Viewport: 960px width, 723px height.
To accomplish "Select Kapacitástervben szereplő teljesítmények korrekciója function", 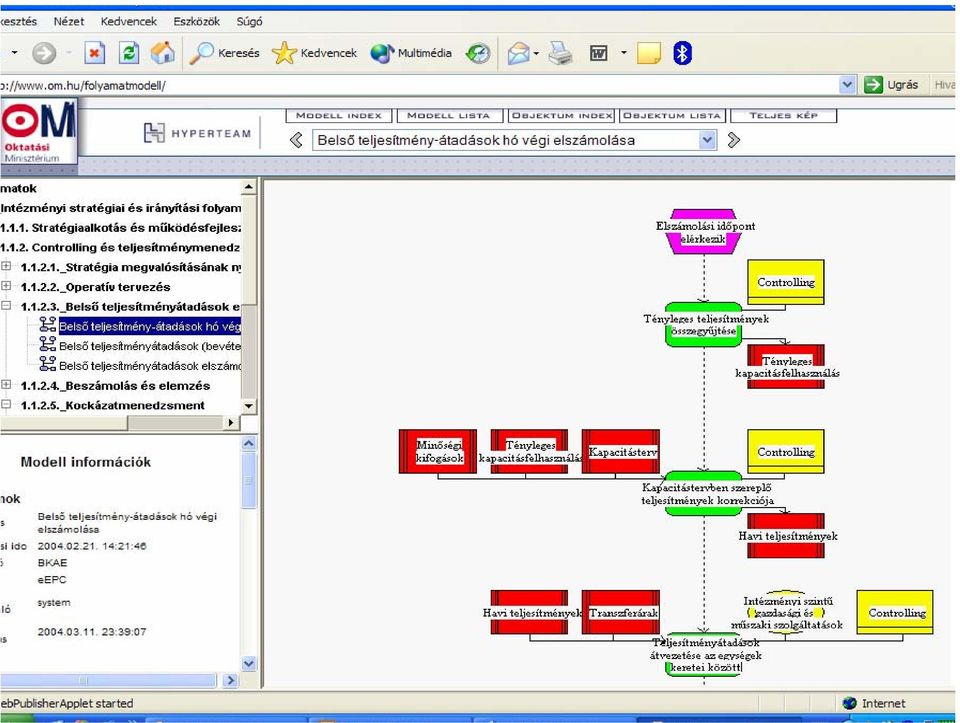I will (x=704, y=493).
